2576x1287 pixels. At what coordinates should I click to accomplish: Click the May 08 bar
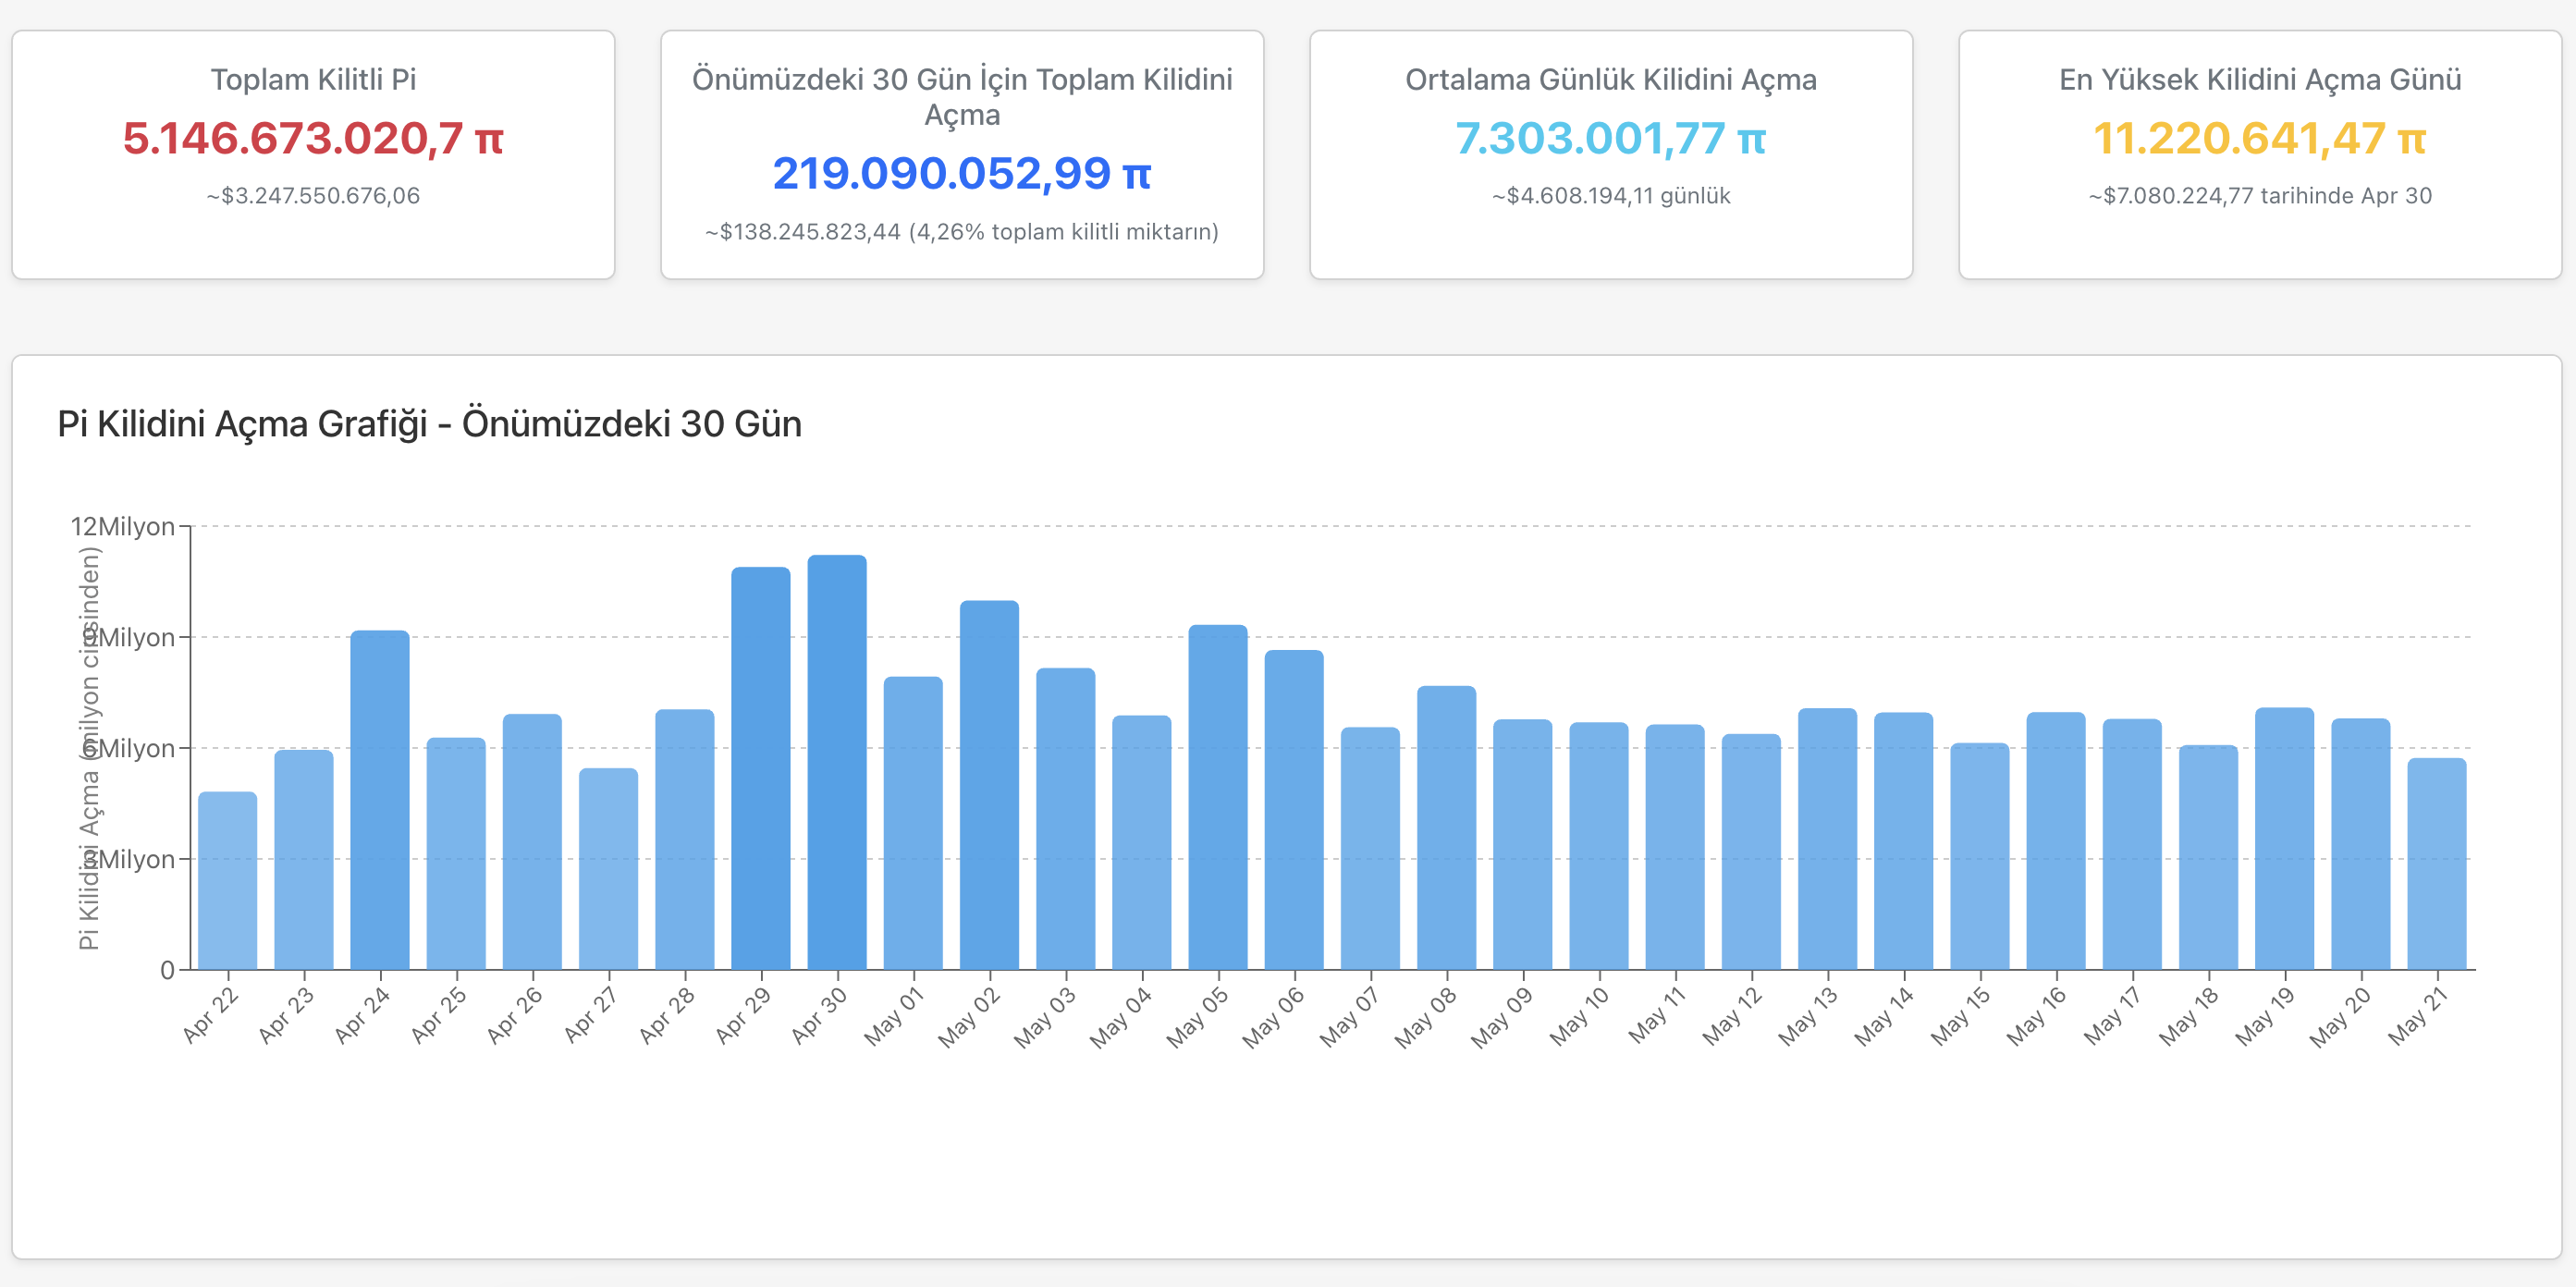1446,828
